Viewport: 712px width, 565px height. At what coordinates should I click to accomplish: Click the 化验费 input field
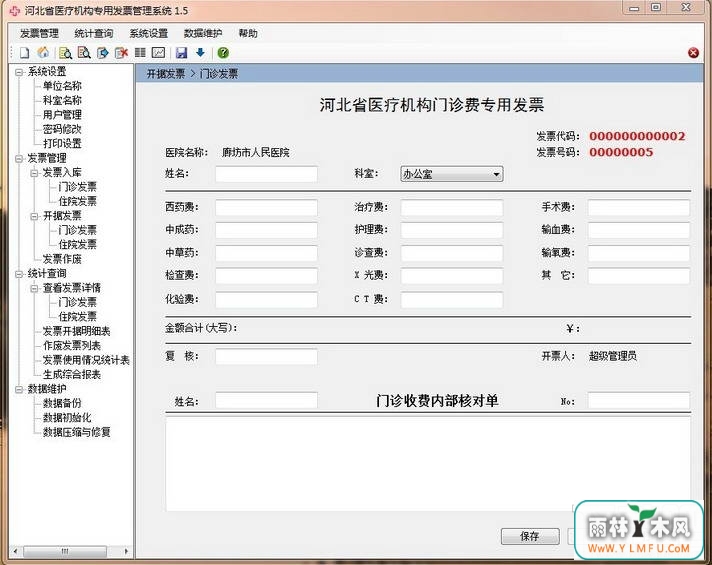point(267,299)
